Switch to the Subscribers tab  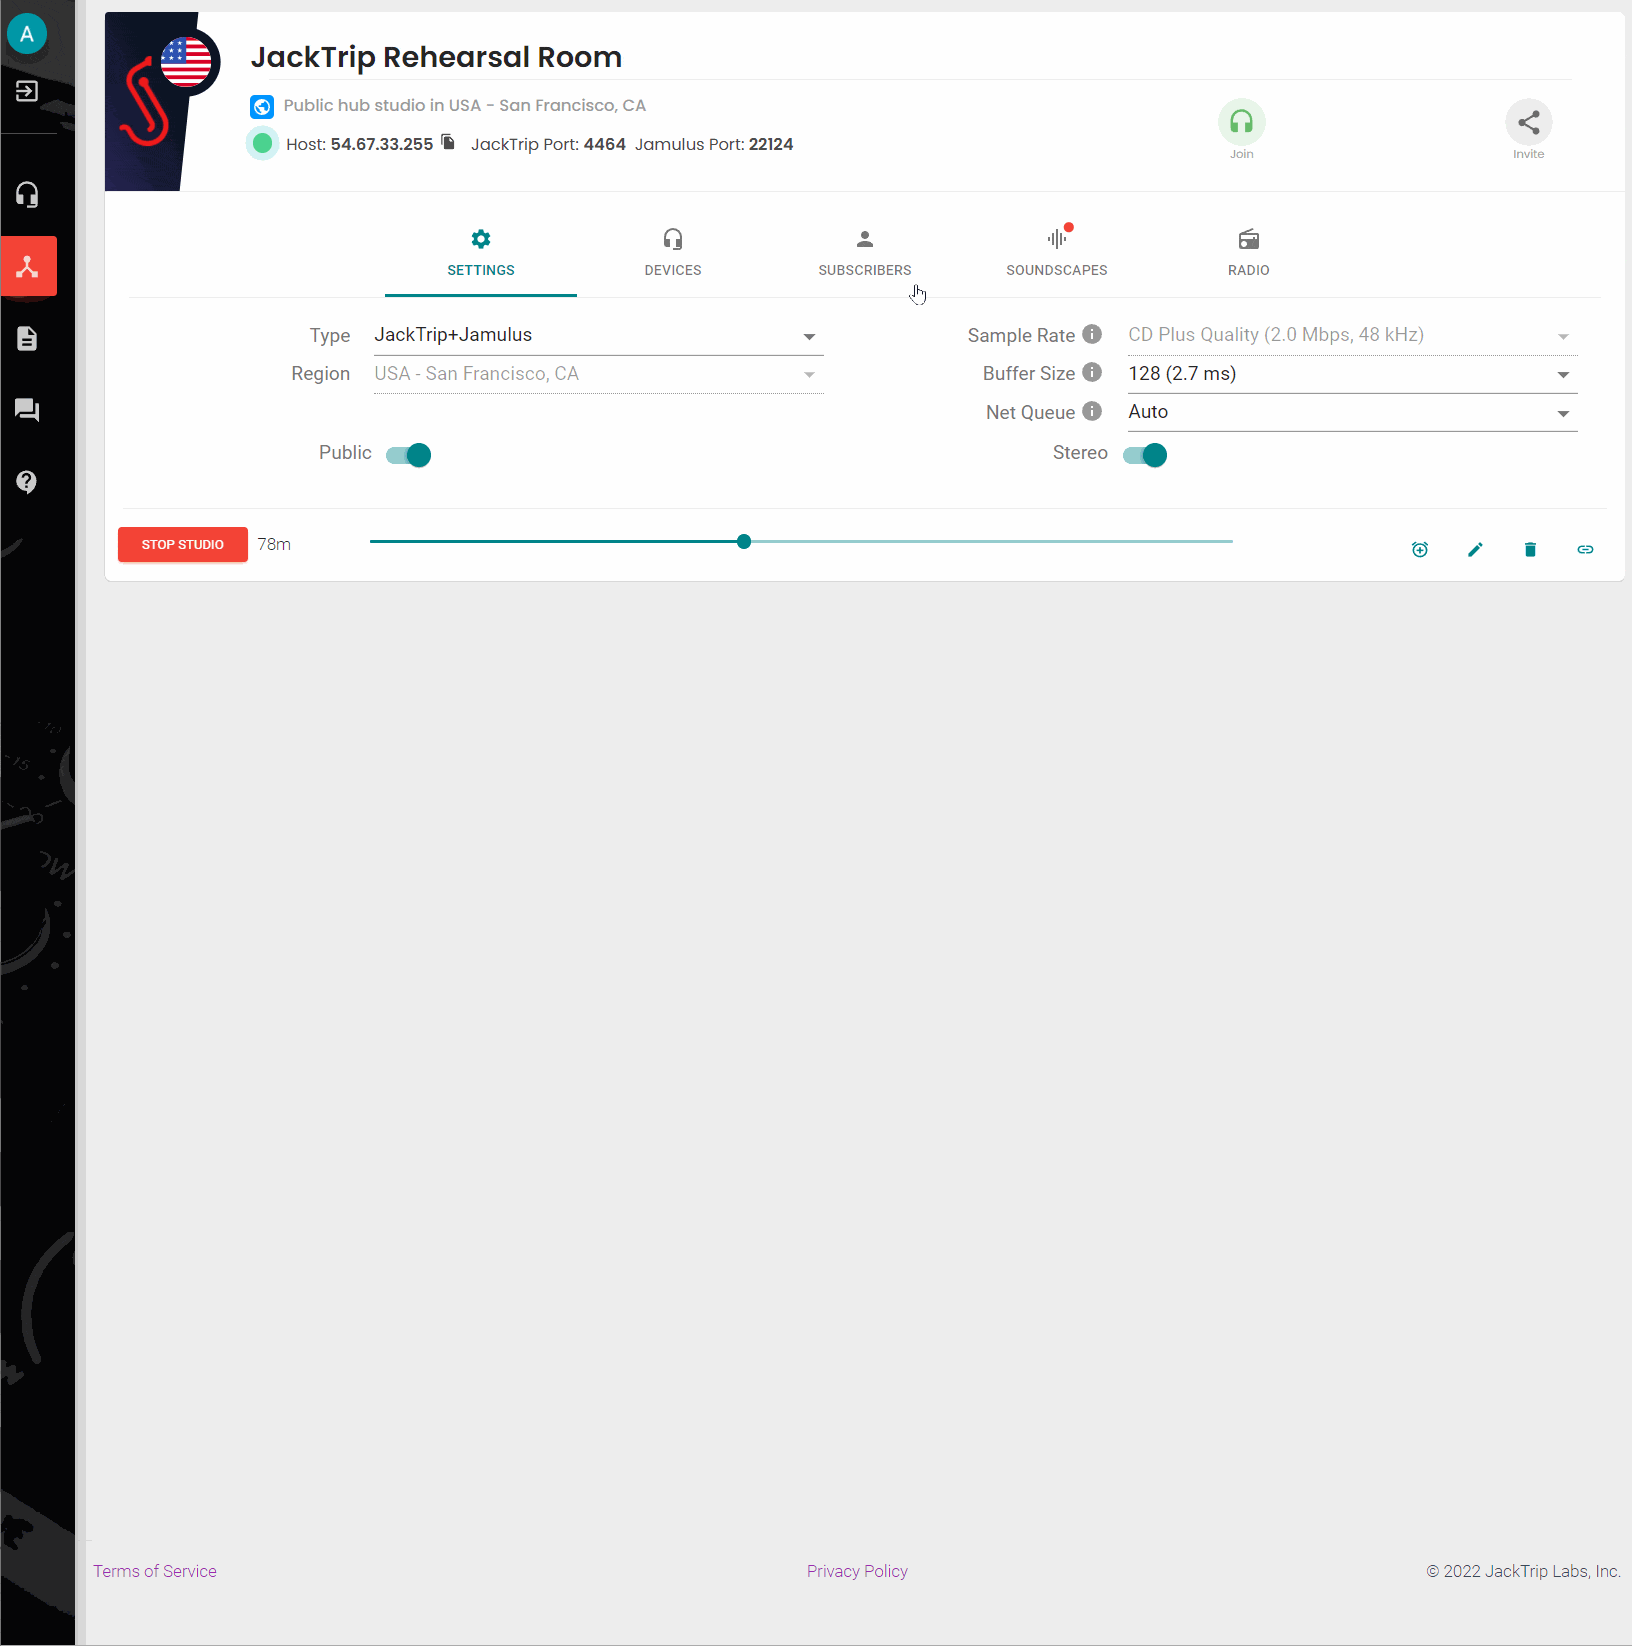coord(865,254)
